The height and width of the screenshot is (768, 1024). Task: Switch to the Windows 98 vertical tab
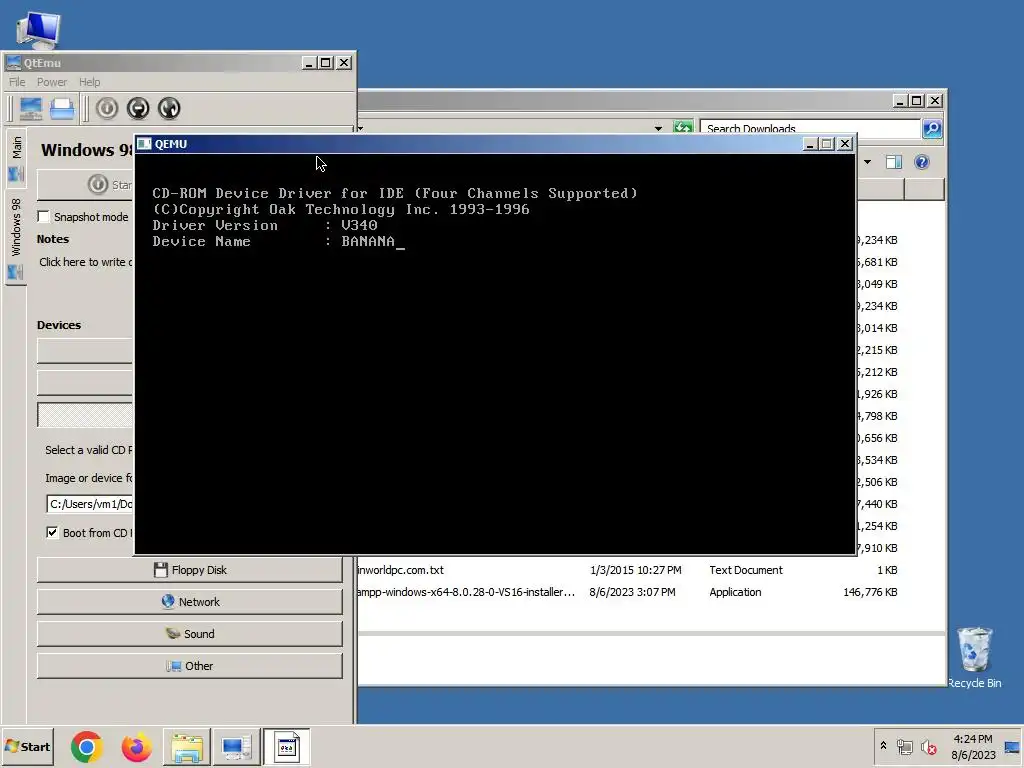pos(16,238)
